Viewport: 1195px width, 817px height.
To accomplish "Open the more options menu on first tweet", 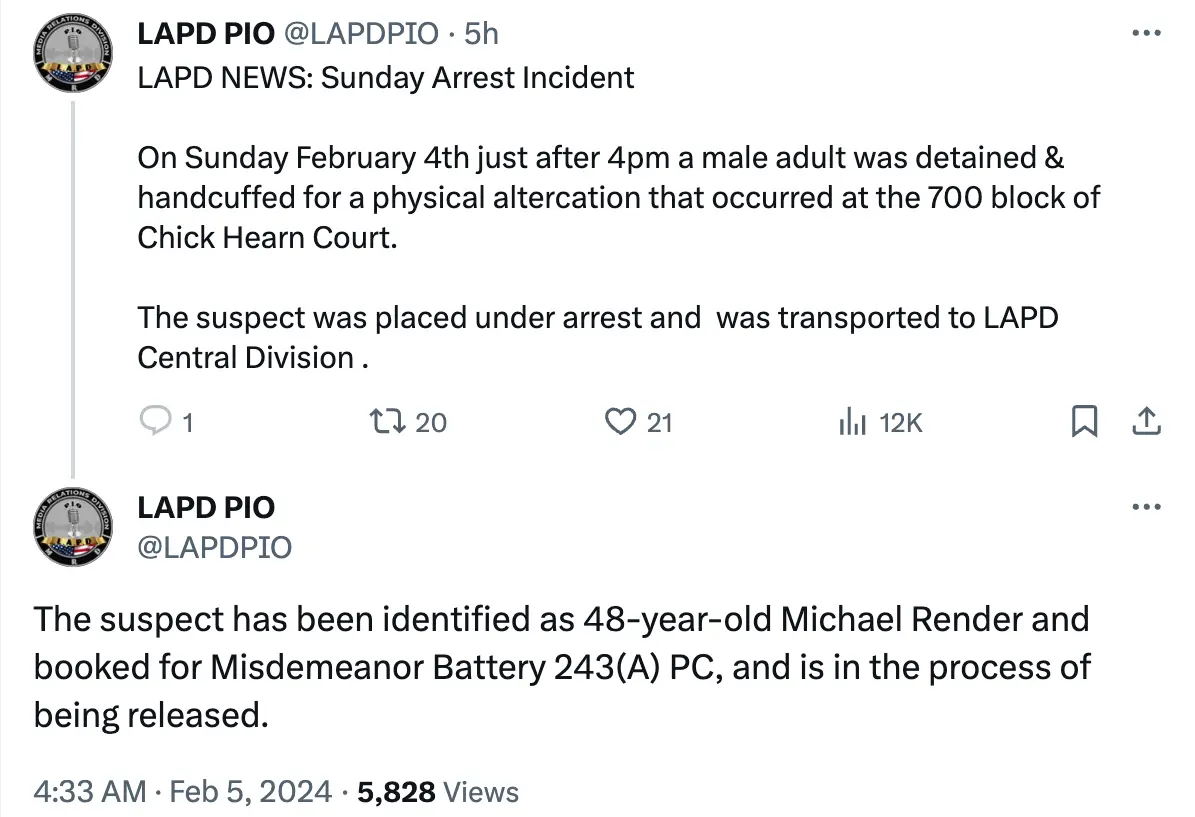I will pos(1145,33).
